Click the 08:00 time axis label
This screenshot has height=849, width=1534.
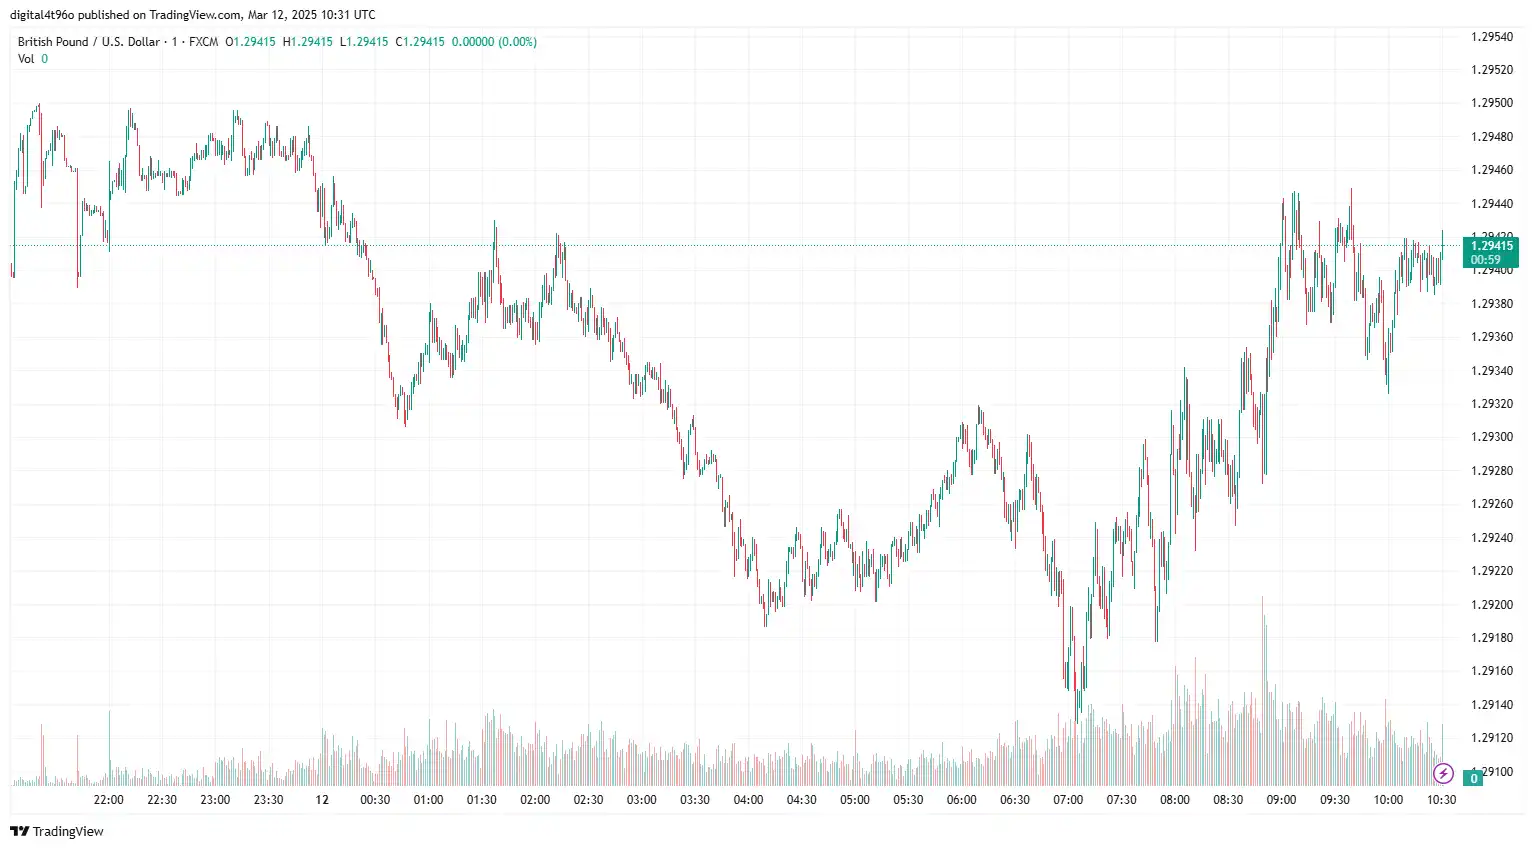1175,800
